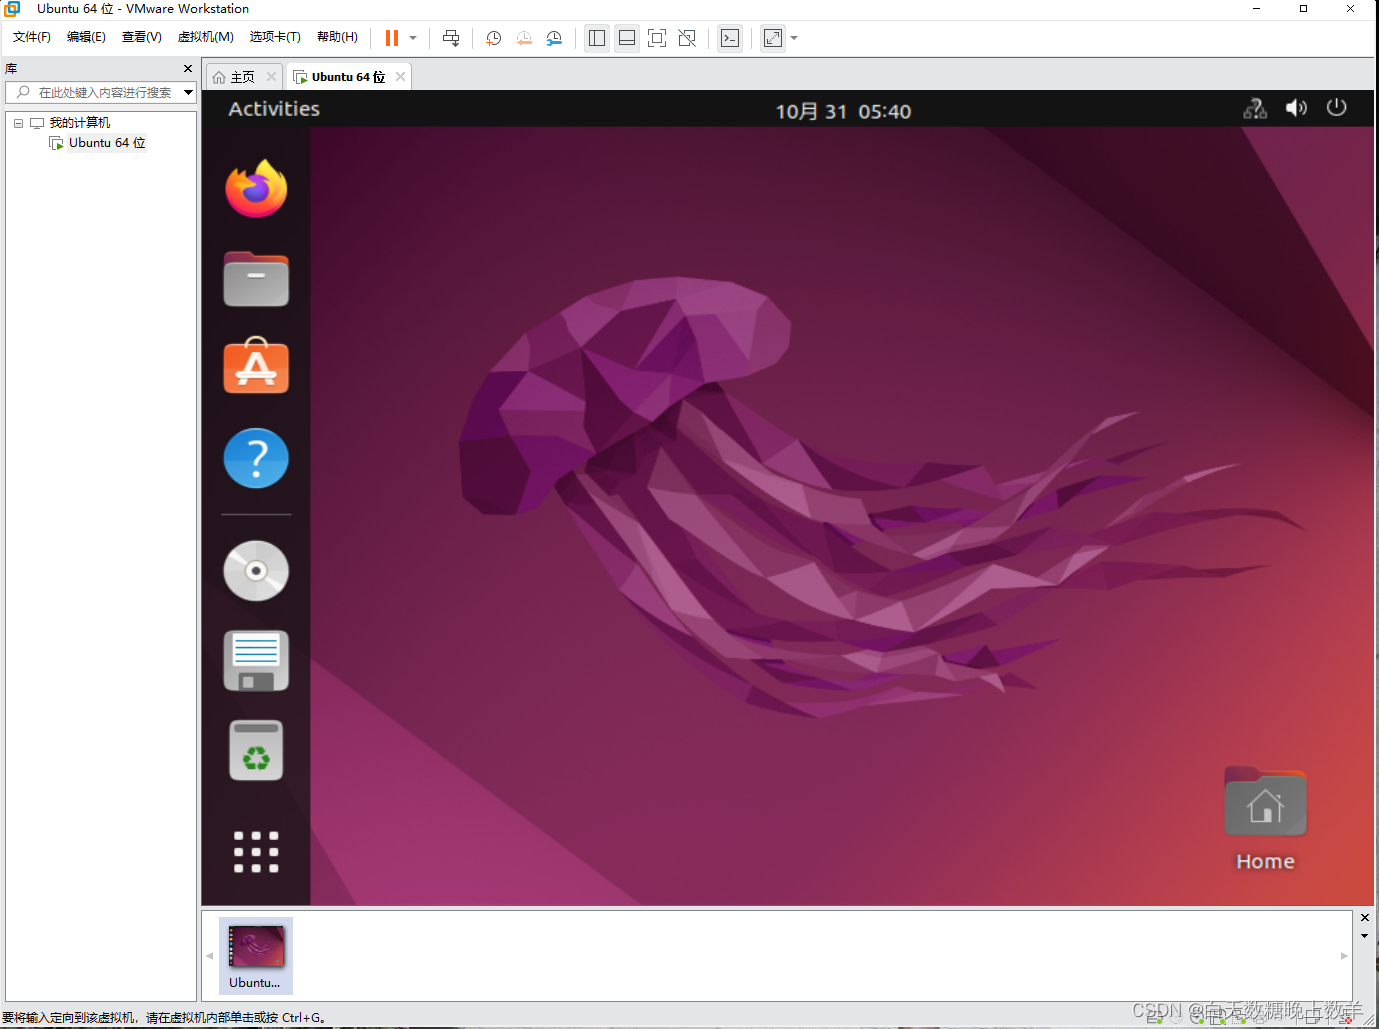Revert the VM to its previous snapshot
The width and height of the screenshot is (1379, 1029).
point(524,38)
